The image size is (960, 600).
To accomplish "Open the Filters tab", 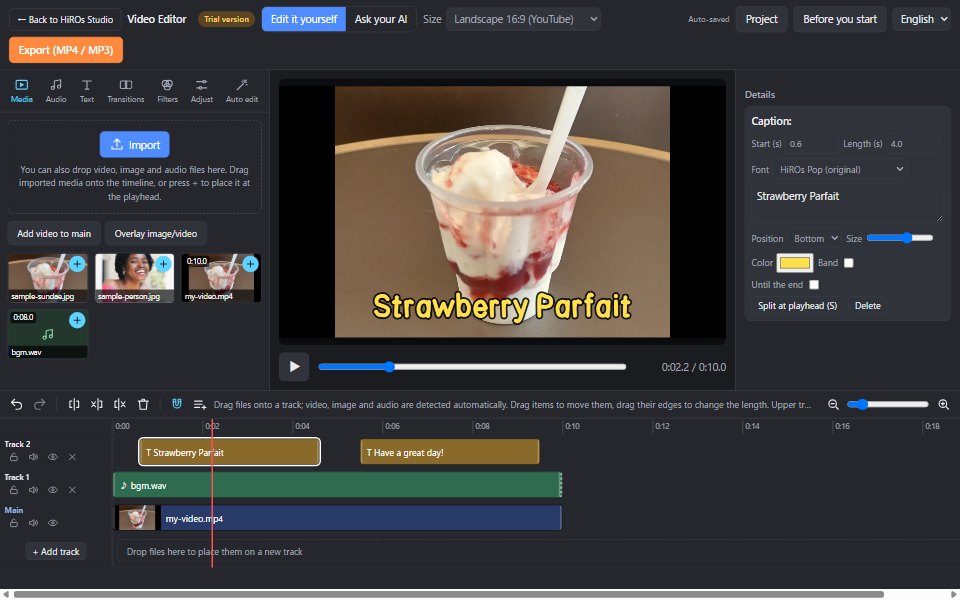I will 167,91.
